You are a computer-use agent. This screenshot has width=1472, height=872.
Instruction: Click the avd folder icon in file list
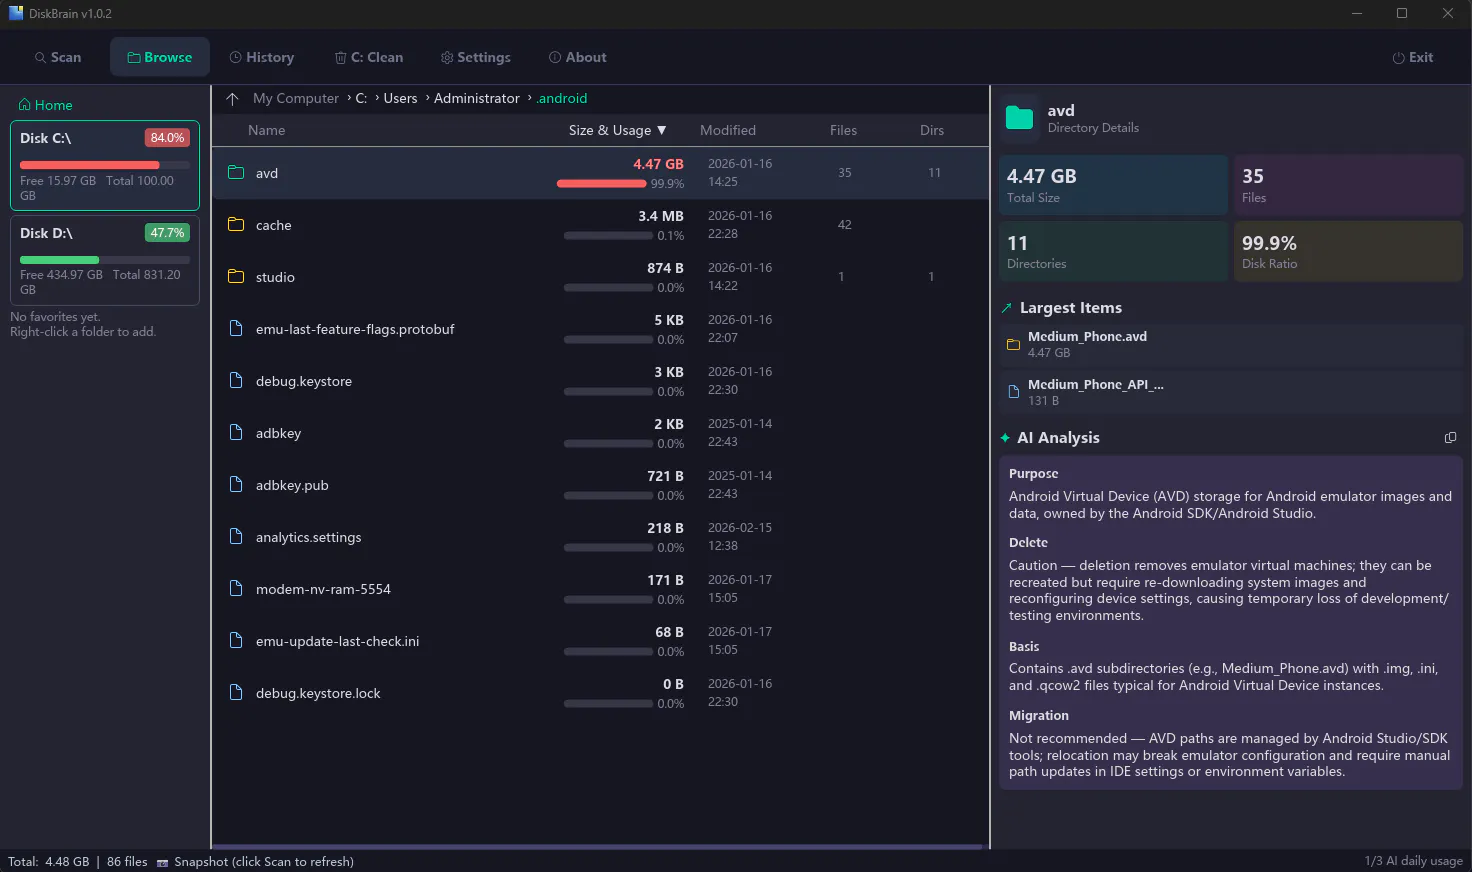click(x=236, y=172)
